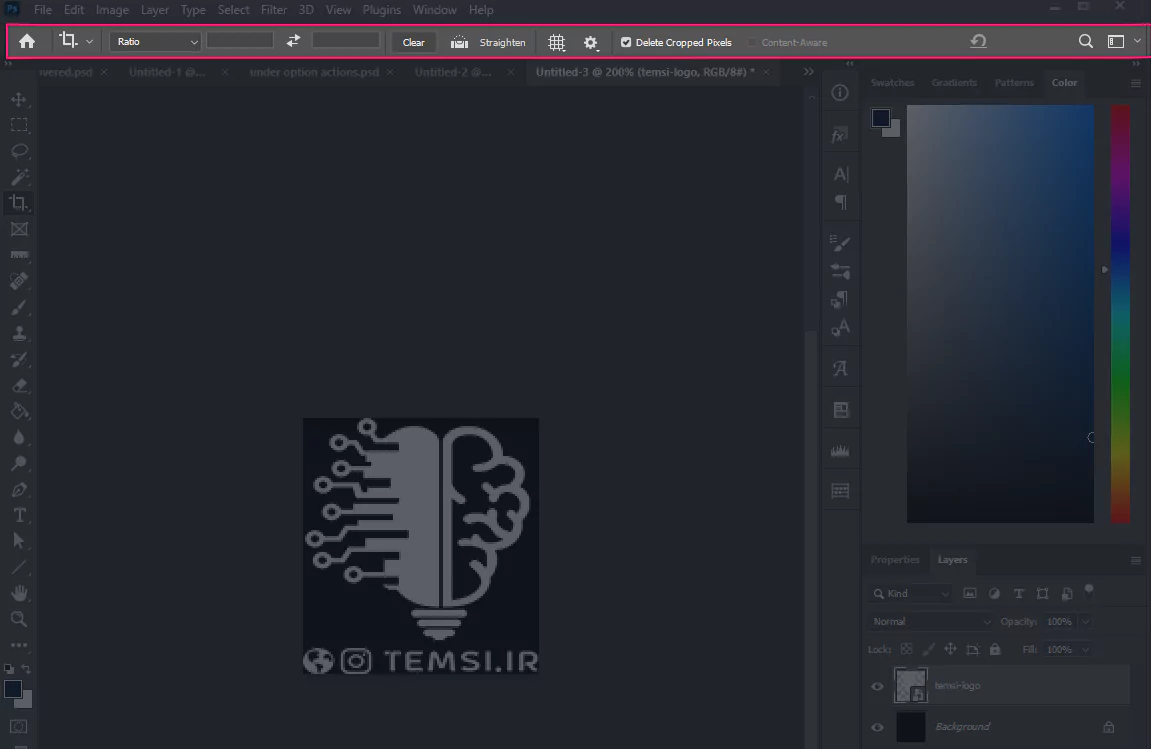Select the Zoom tool in toolbar
The height and width of the screenshot is (749, 1151).
(19, 619)
